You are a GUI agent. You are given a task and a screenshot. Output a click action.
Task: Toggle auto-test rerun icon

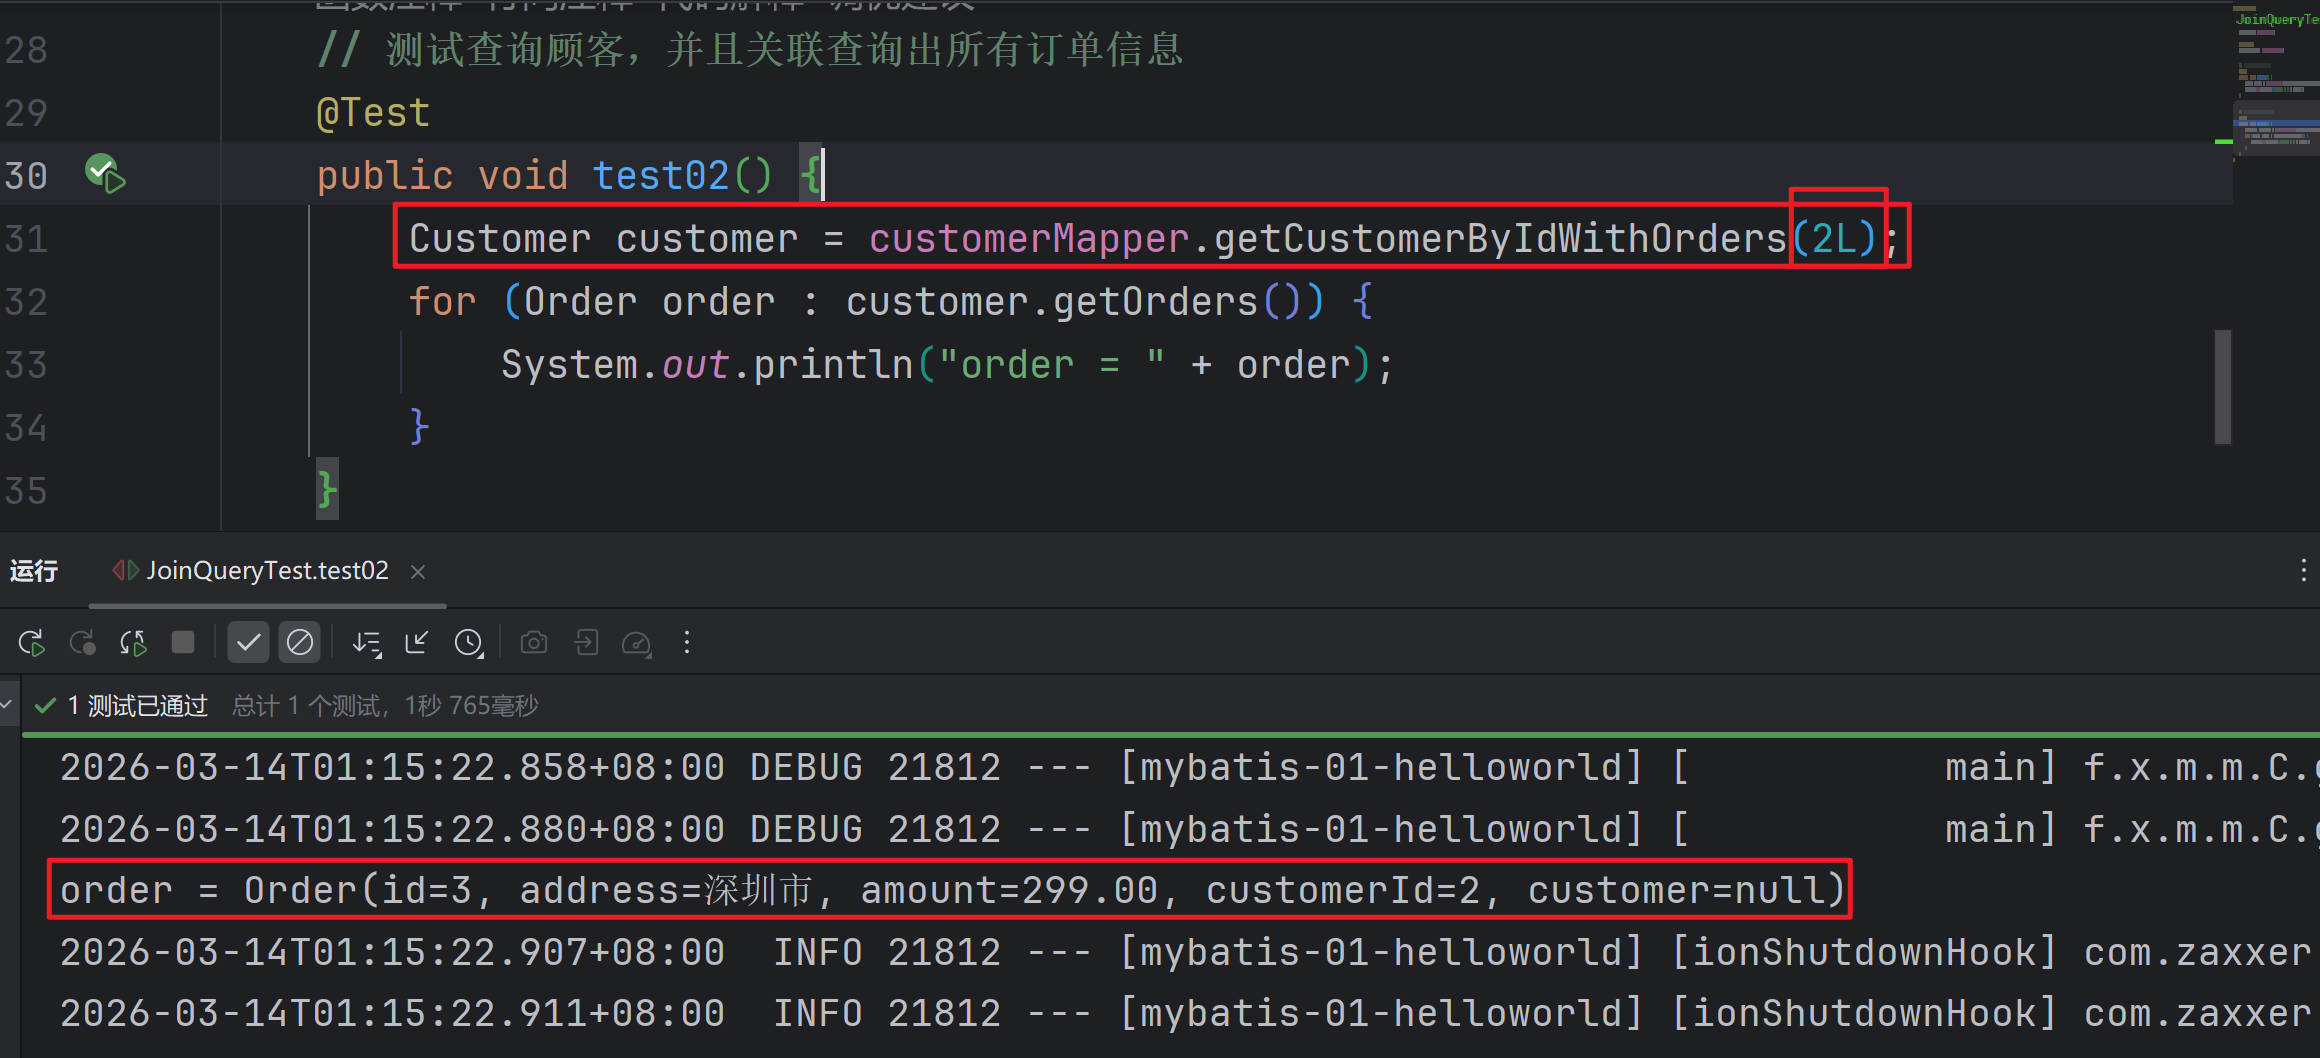pos(133,643)
